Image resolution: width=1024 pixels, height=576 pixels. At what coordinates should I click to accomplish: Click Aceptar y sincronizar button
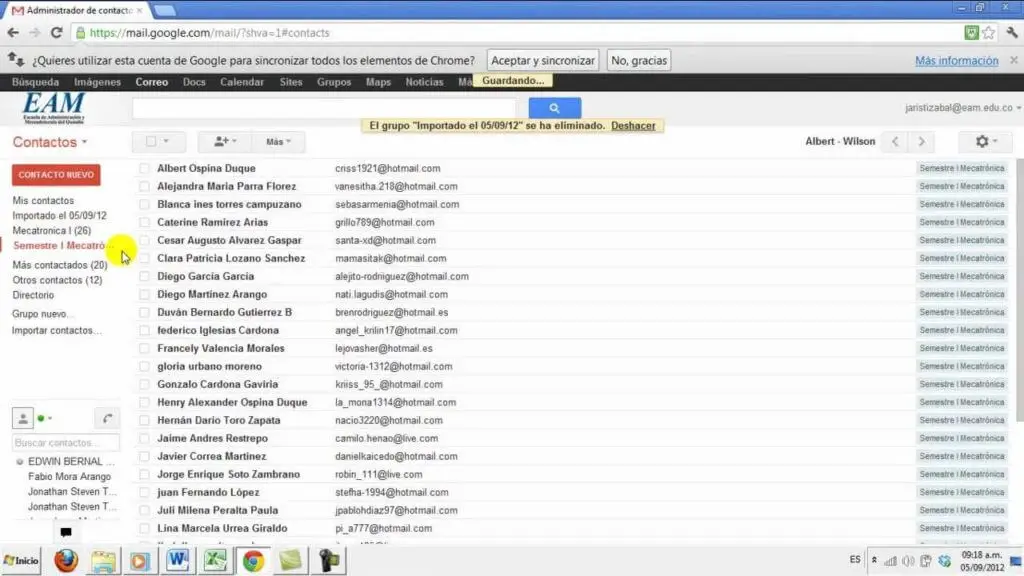click(543, 60)
